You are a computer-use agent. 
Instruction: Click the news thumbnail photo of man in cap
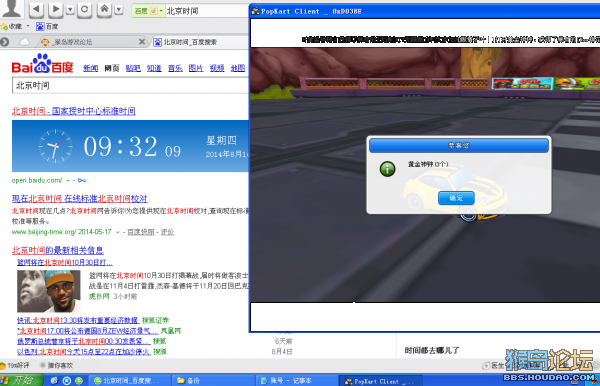click(49, 291)
